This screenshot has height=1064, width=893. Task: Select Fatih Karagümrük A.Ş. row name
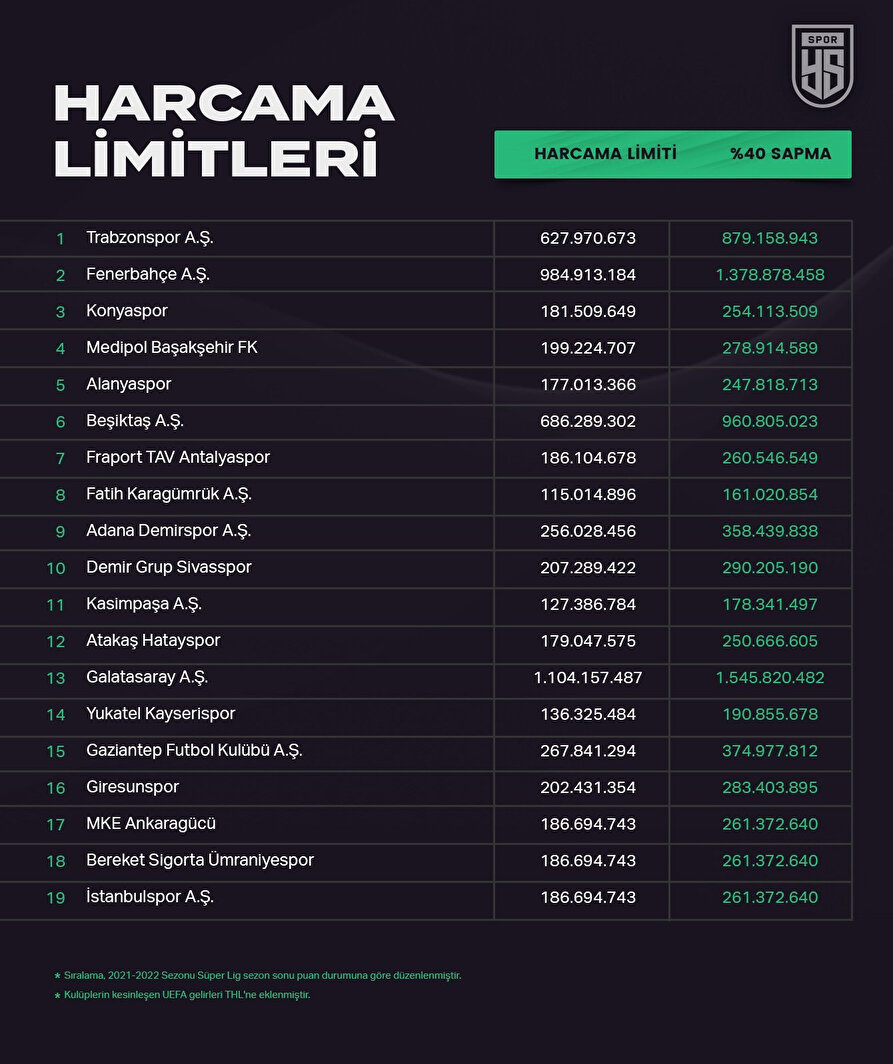pyautogui.click(x=166, y=494)
